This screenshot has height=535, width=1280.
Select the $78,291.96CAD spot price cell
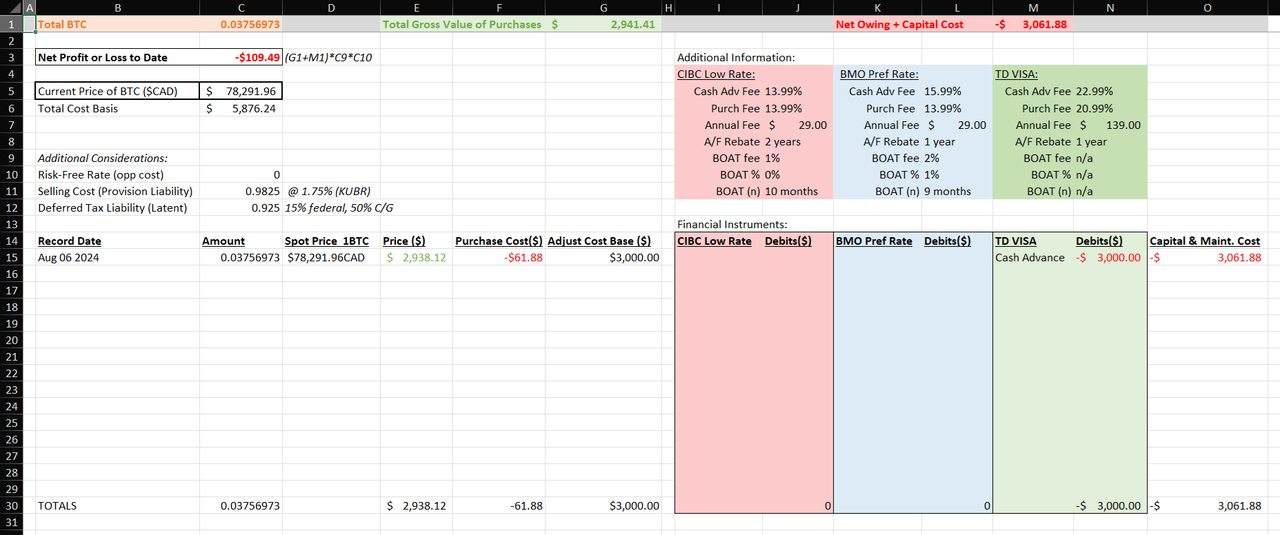(331, 257)
